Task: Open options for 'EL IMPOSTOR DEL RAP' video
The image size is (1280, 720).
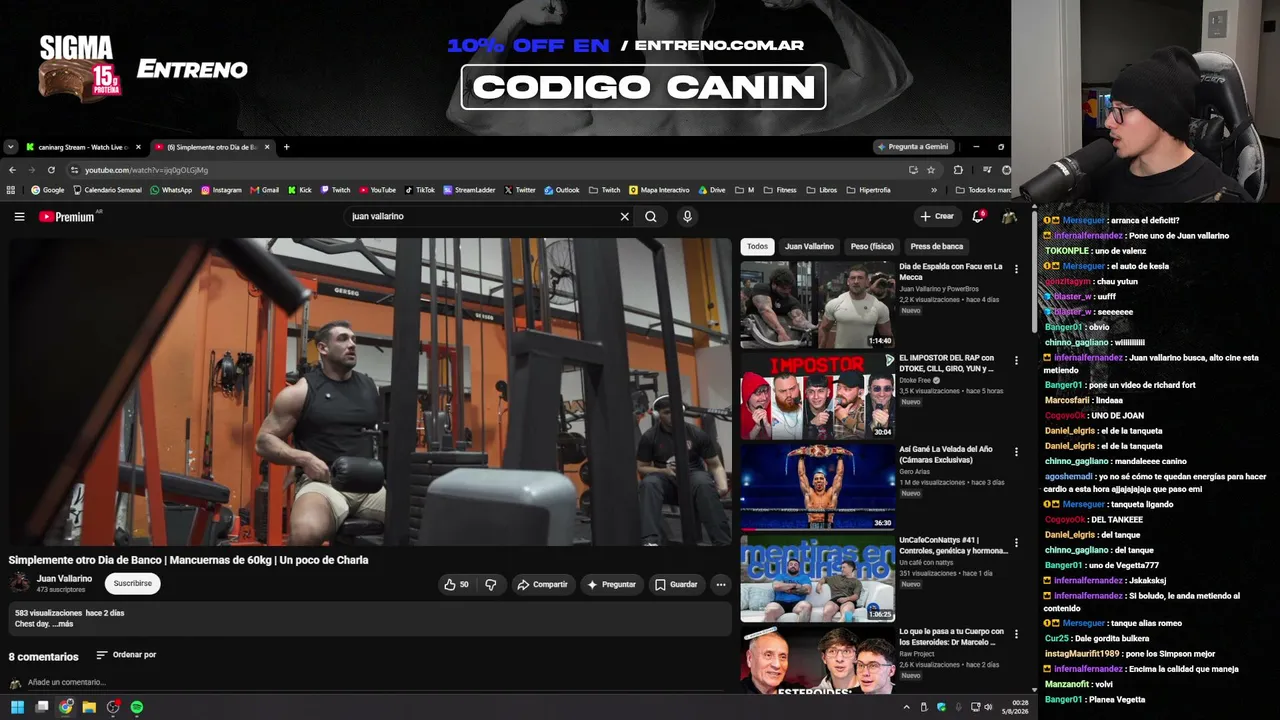Action: 1016,360
